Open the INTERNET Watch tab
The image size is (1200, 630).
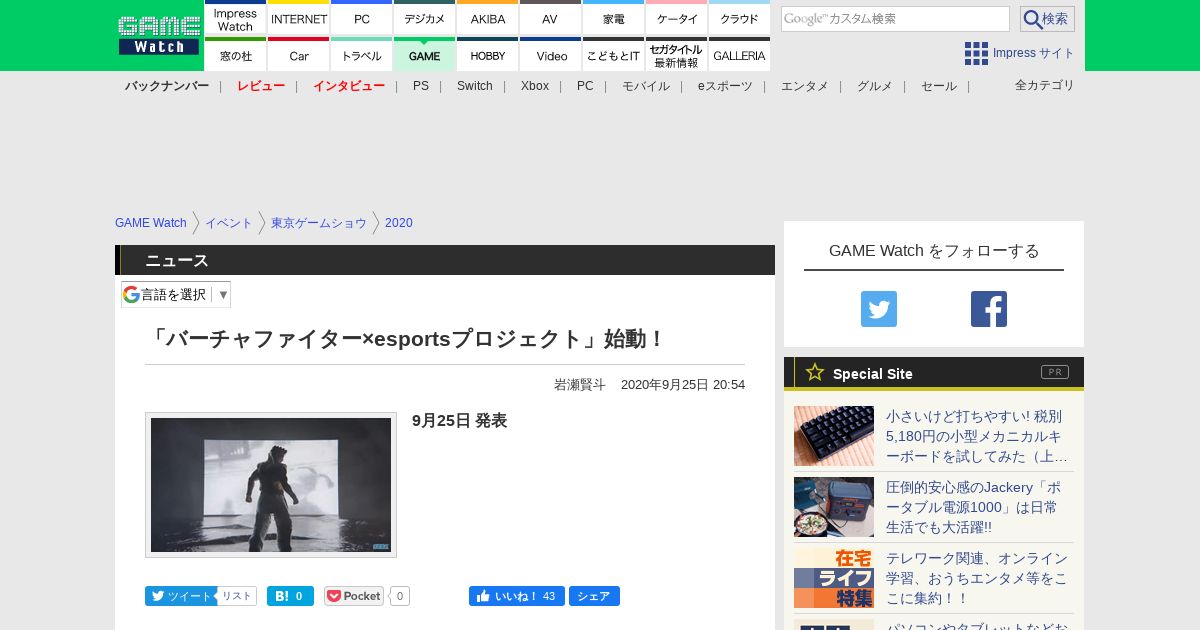pyautogui.click(x=298, y=18)
